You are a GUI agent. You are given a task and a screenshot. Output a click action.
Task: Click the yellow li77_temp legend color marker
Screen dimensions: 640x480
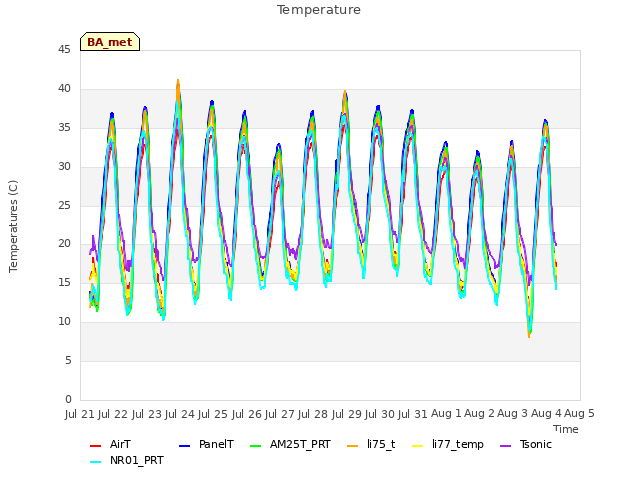coord(418,446)
